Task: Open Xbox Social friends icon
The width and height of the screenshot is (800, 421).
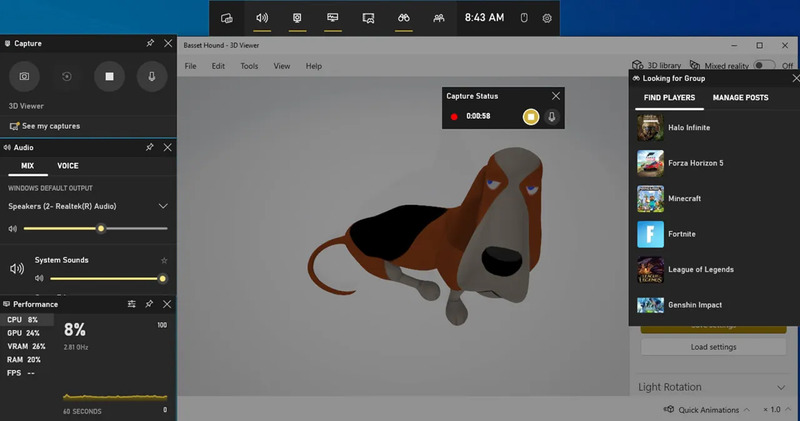Action: click(x=438, y=18)
